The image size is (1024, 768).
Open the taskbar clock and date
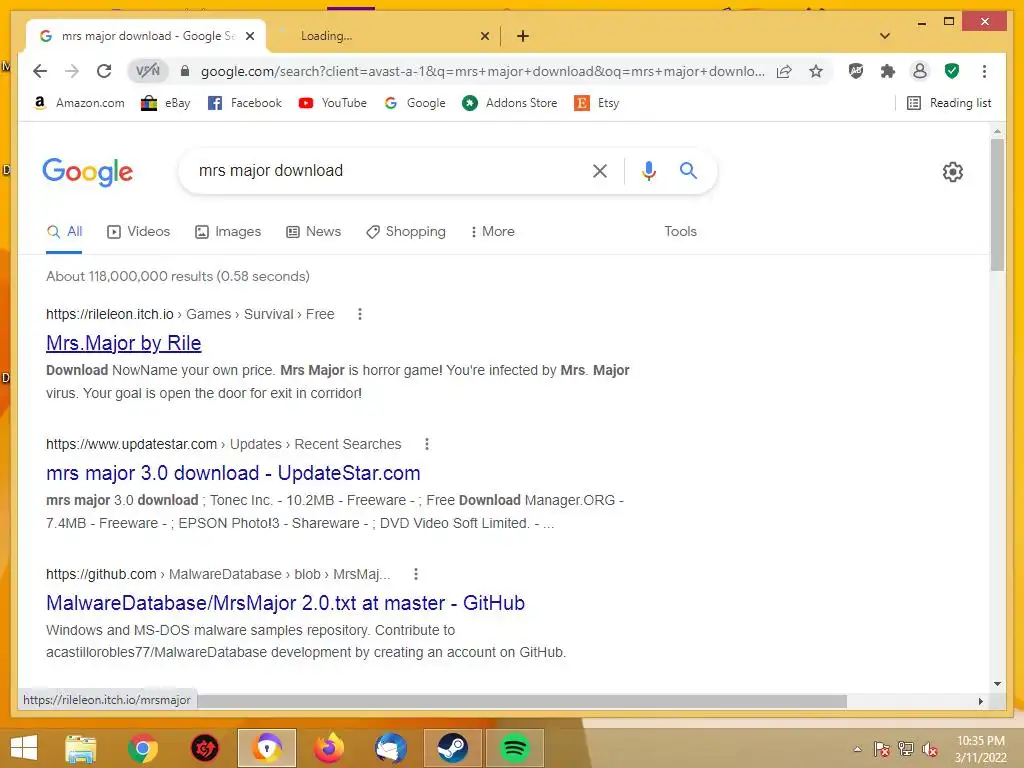pos(980,749)
